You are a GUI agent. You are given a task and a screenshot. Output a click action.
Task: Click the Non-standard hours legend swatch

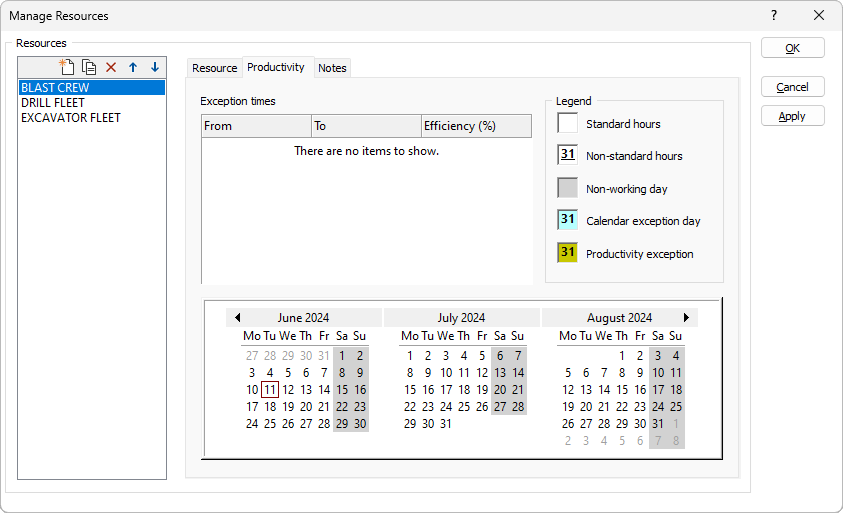[x=568, y=155]
